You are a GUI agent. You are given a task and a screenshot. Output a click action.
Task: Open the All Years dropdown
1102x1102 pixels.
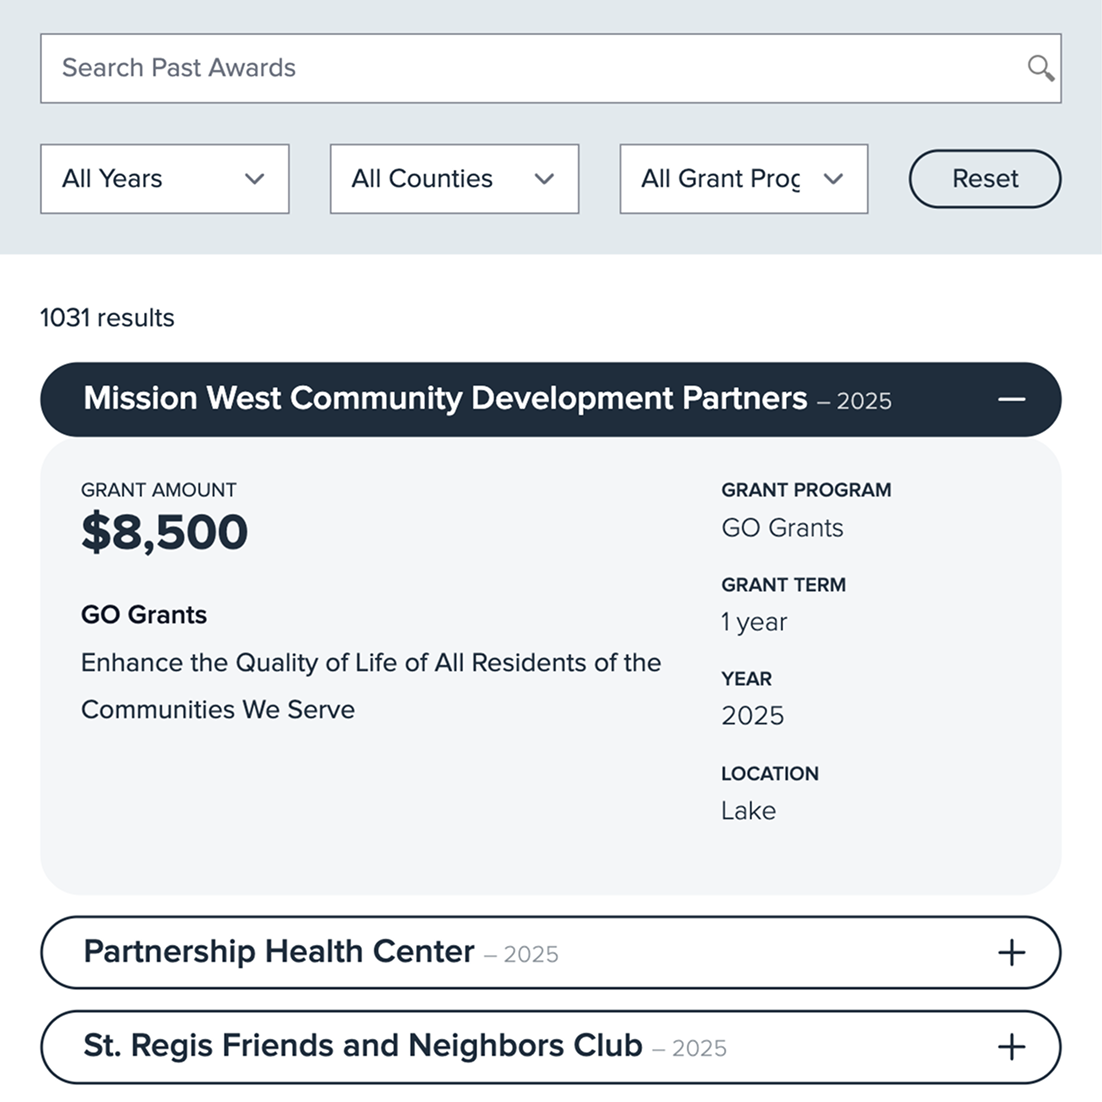tap(165, 179)
